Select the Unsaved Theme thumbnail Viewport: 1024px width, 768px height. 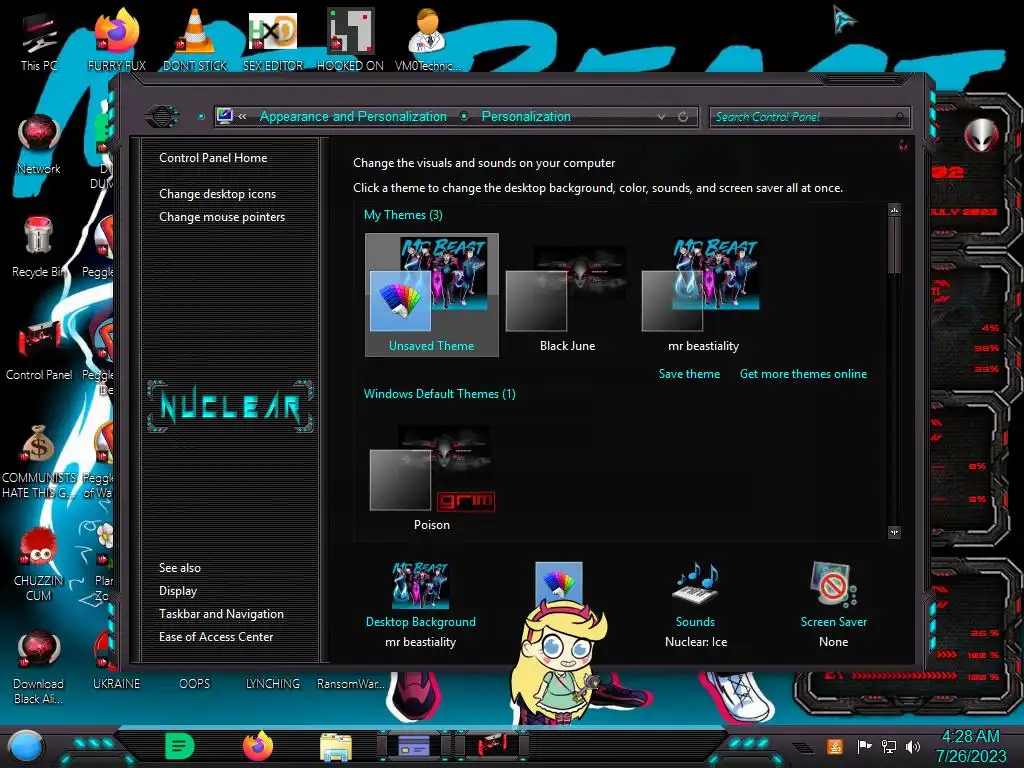pyautogui.click(x=432, y=295)
